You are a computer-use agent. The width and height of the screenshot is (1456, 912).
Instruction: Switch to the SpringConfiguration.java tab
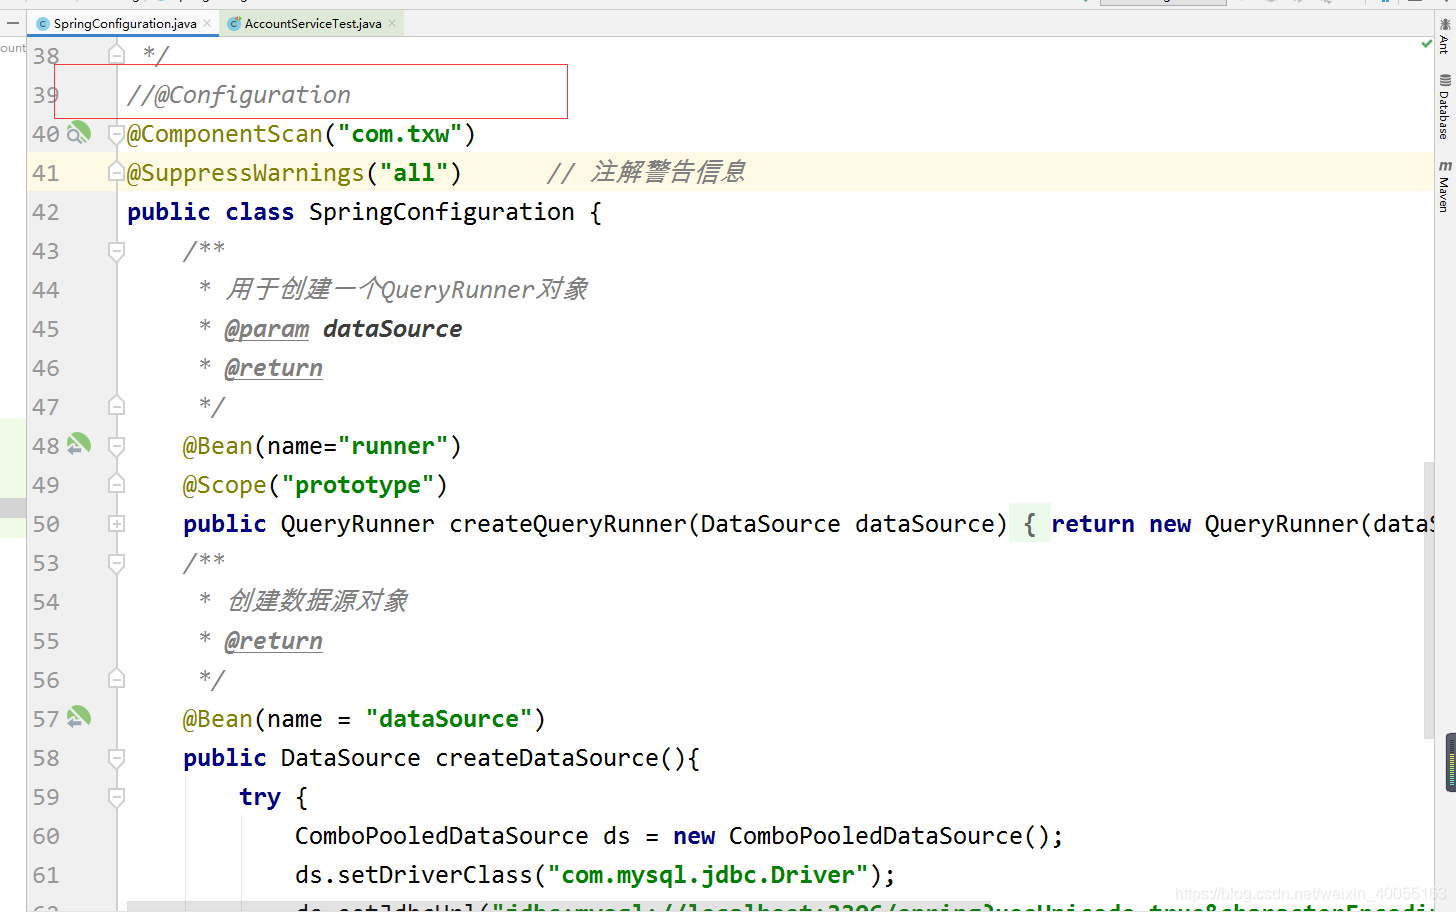(x=125, y=23)
